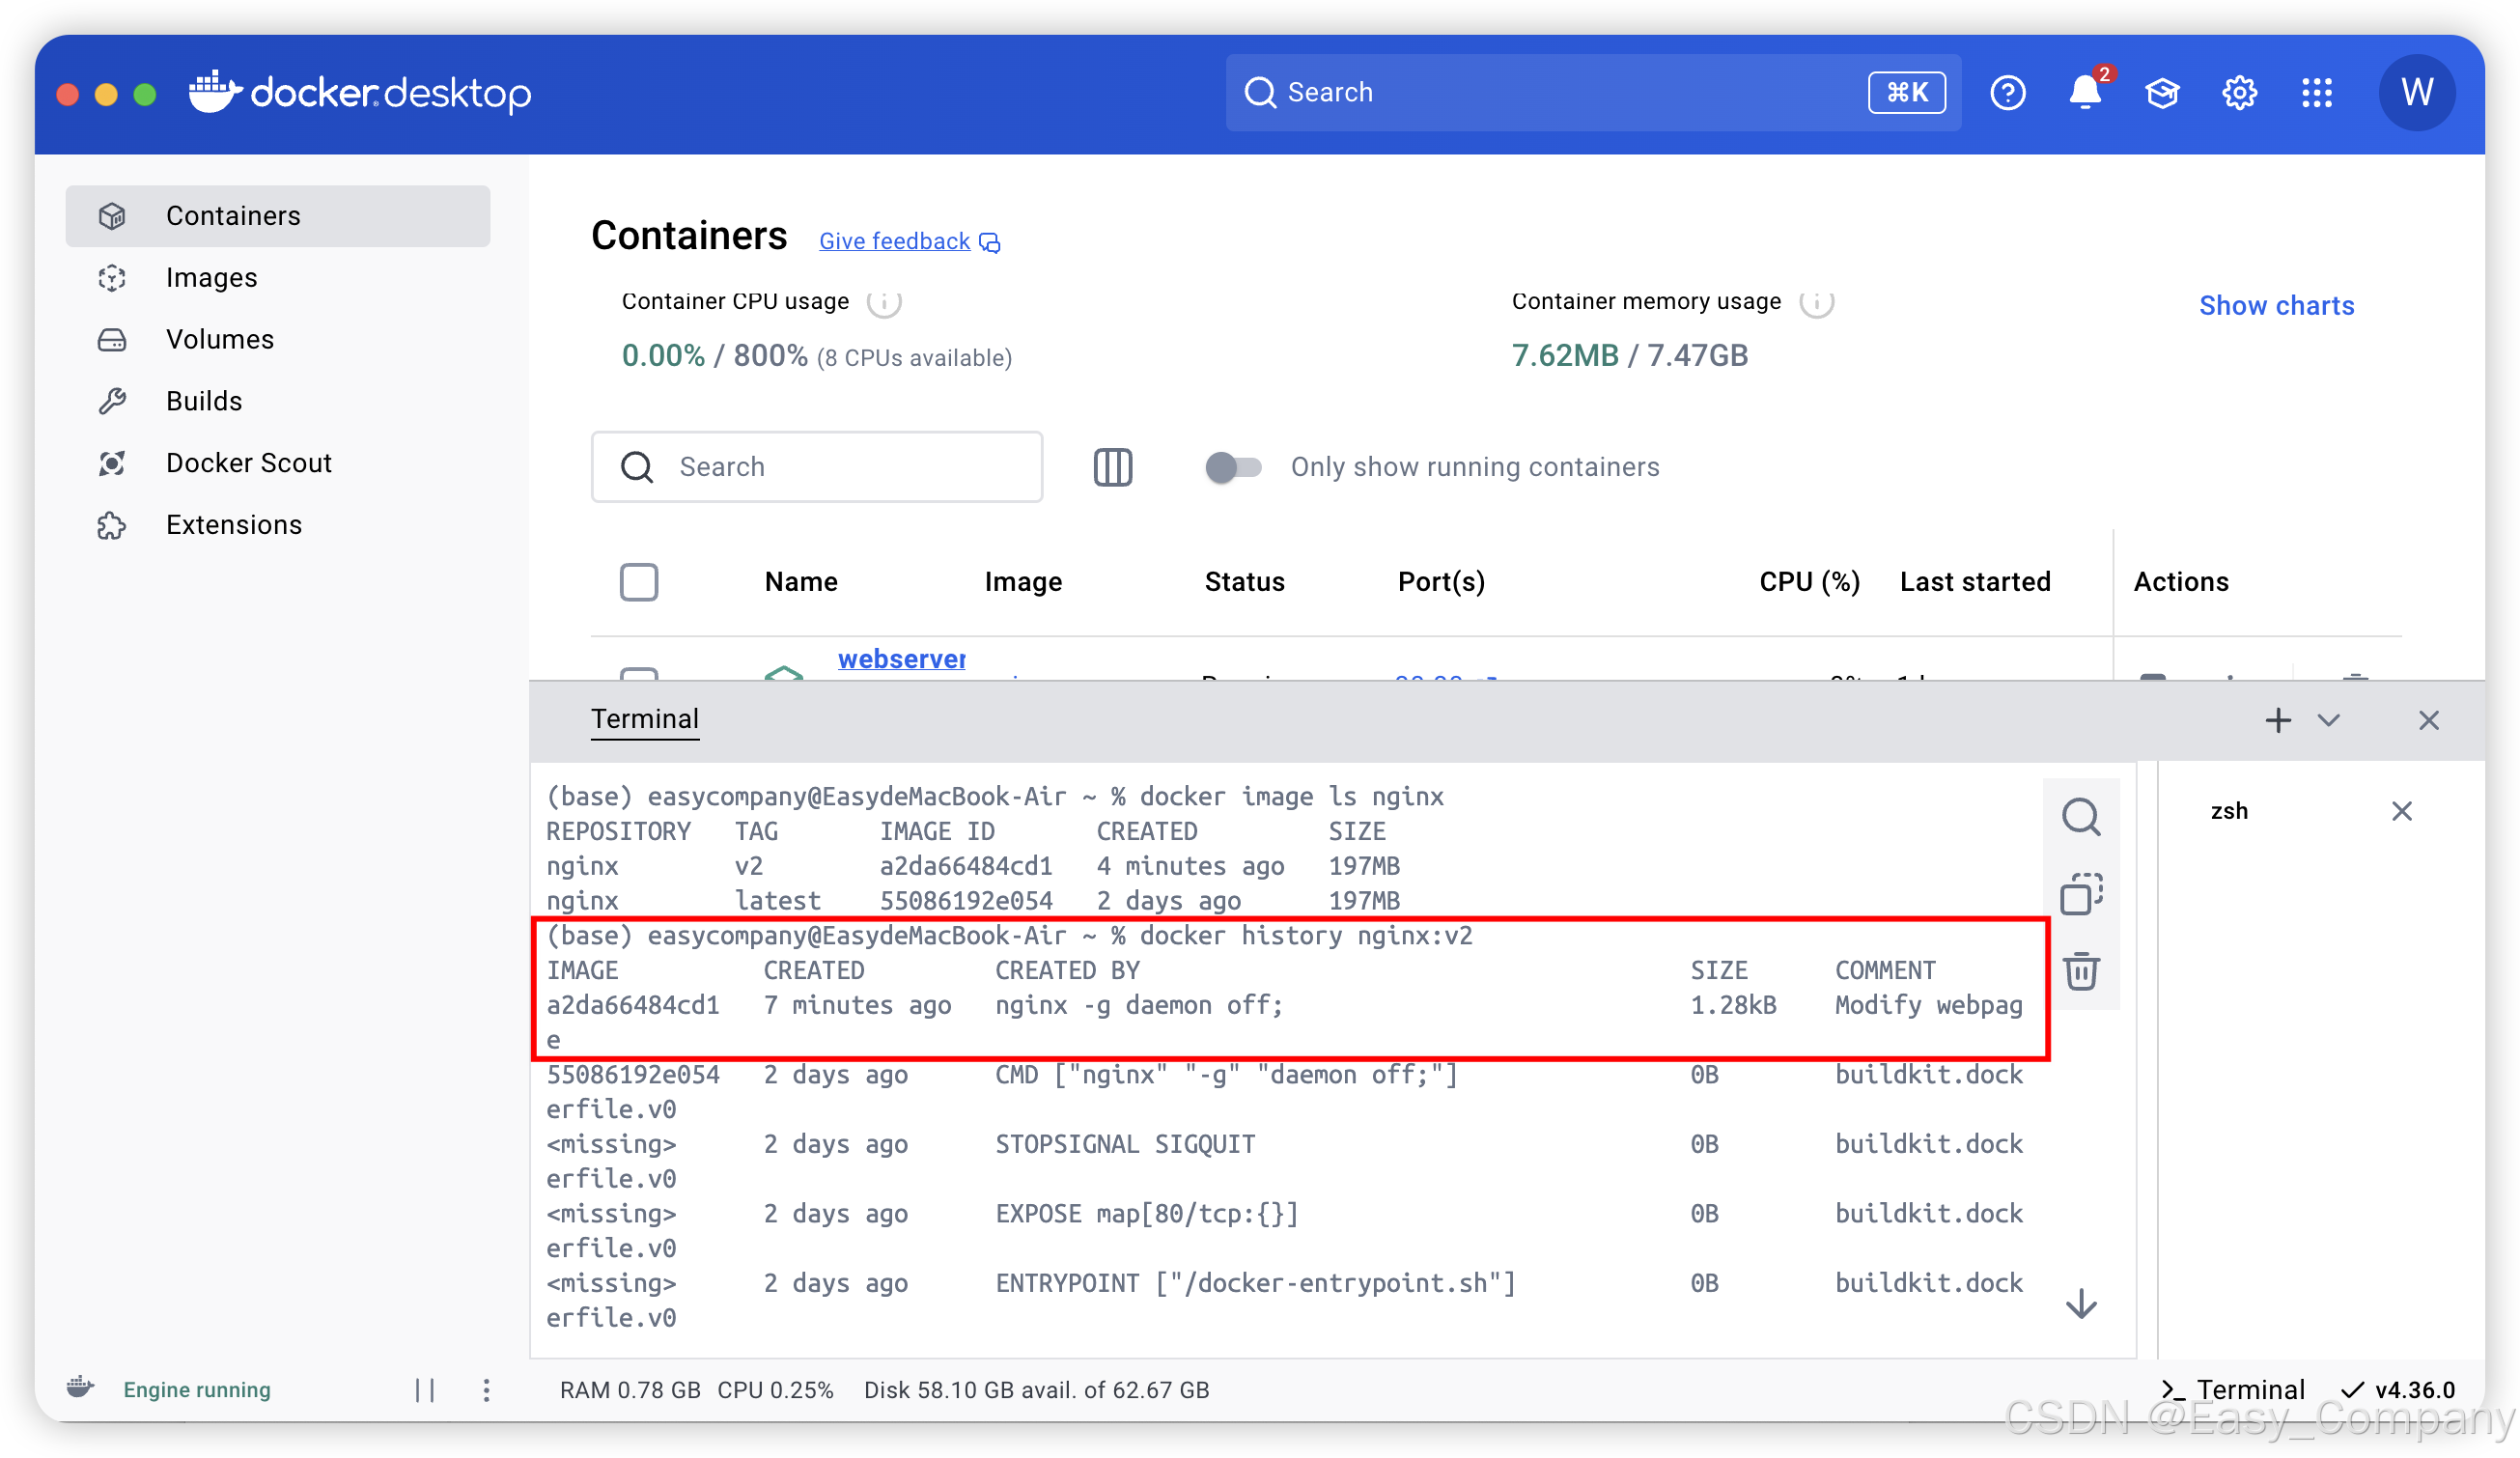Pause the engine with pause button
Image resolution: width=2520 pixels, height=1458 pixels.
tap(425, 1389)
